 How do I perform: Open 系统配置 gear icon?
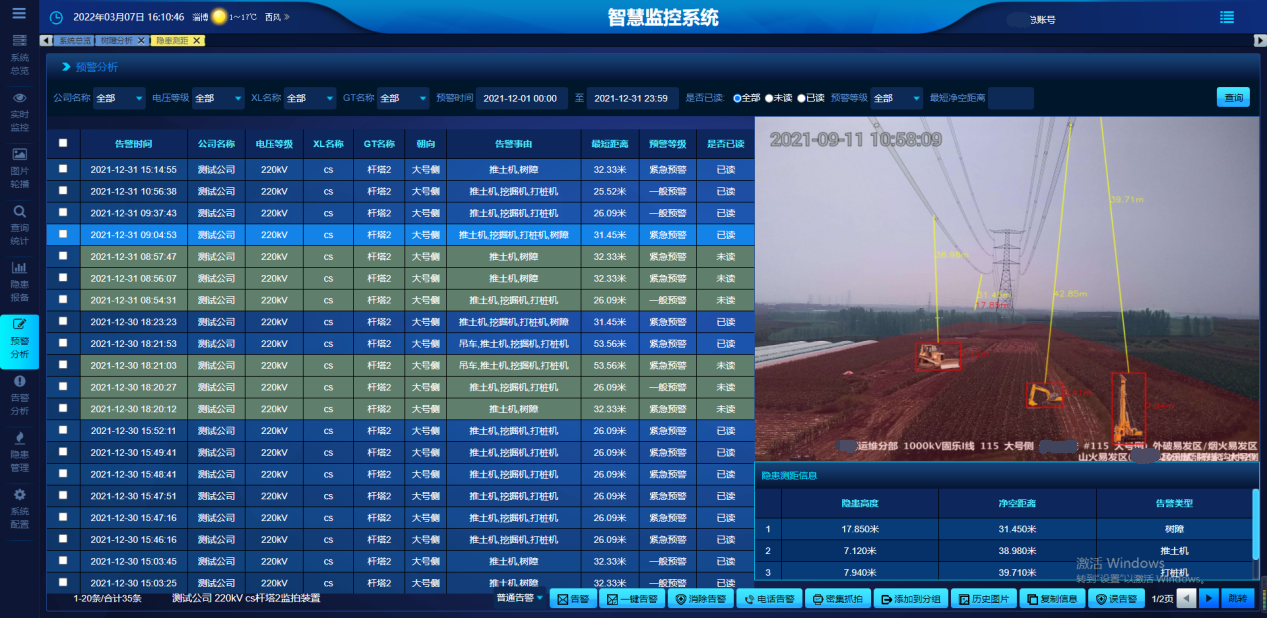(x=19, y=496)
